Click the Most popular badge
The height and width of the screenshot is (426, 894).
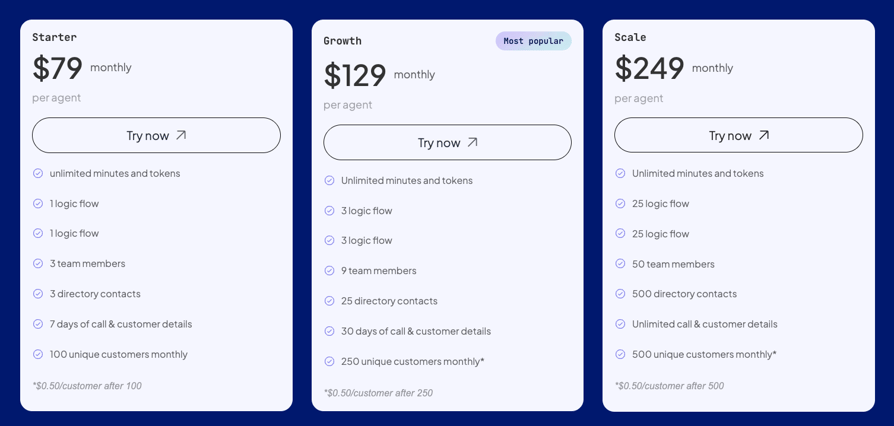[x=533, y=41]
